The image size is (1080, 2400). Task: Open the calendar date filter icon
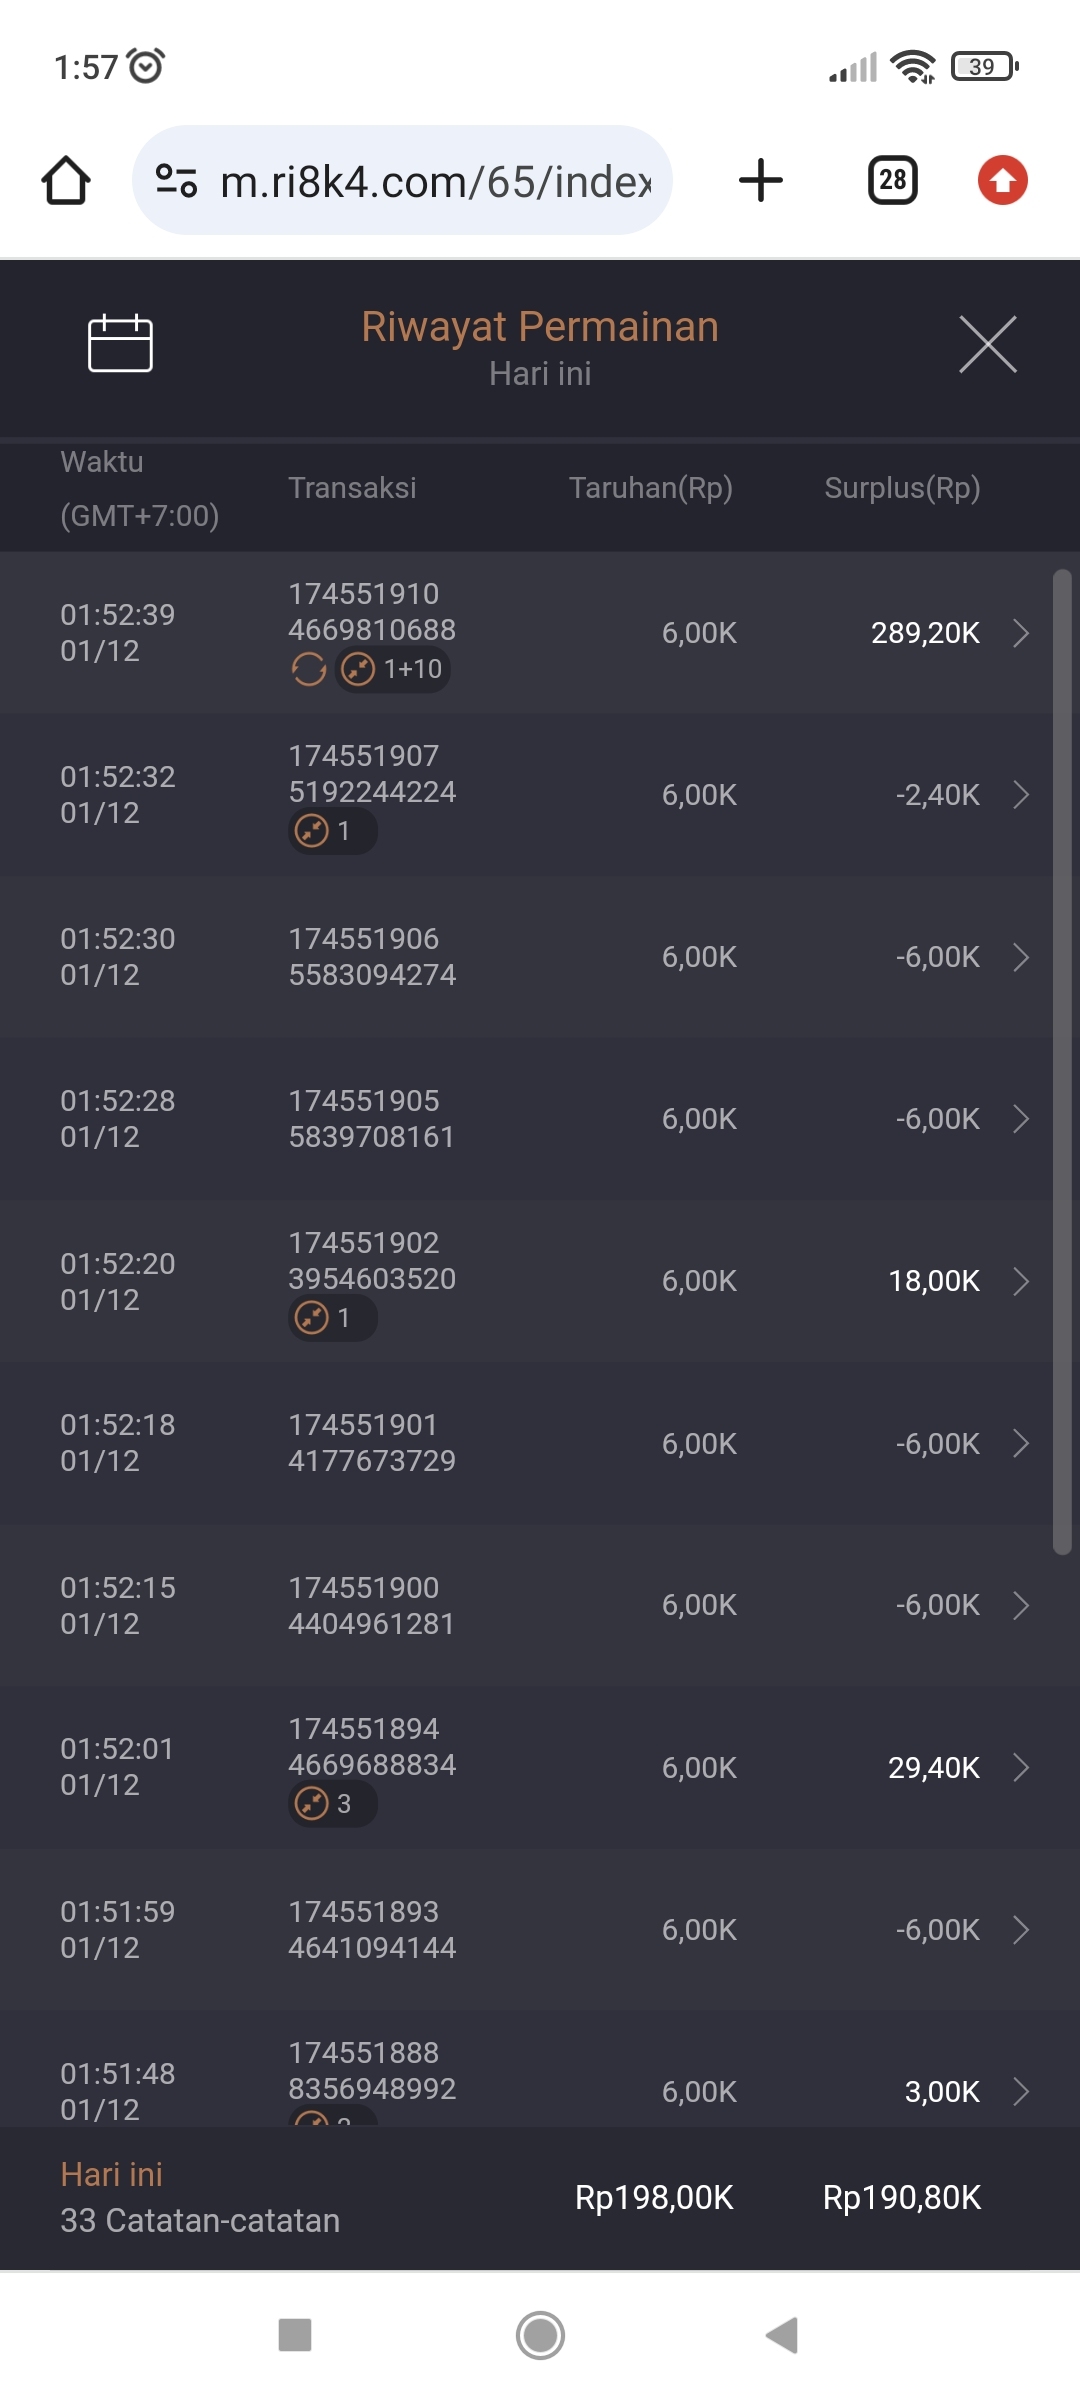tap(120, 343)
